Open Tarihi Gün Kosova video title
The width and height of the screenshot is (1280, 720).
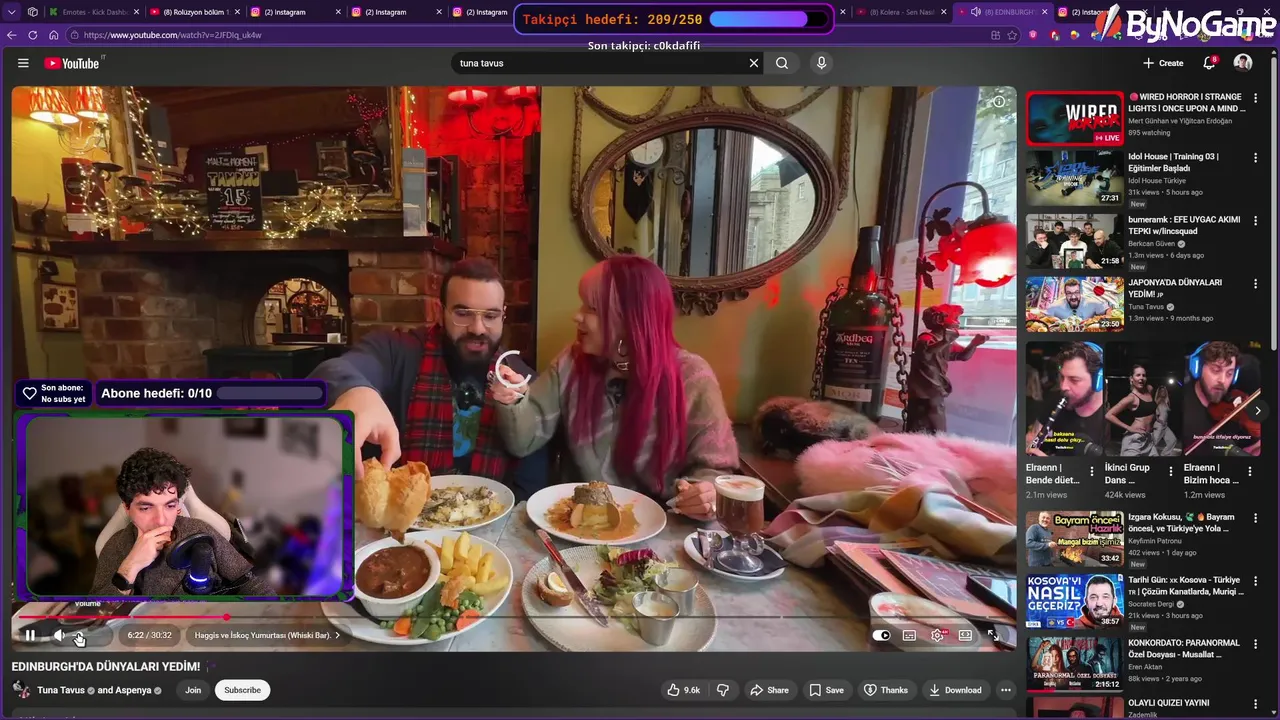click(x=1186, y=585)
